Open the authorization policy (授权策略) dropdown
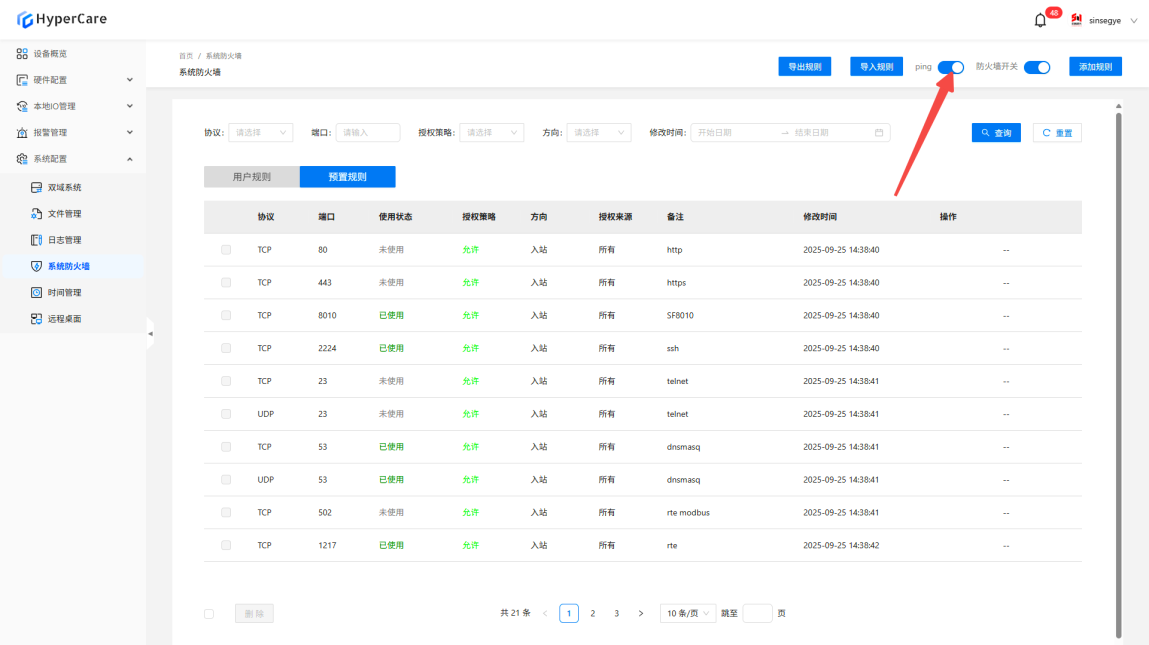This screenshot has height=645, width=1149. coord(491,133)
